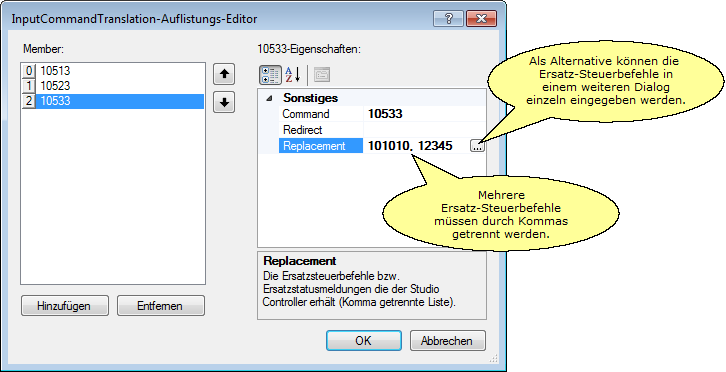Screen dimensions: 726x372
Task: Click the Sonstiges category header
Action: 311,98
